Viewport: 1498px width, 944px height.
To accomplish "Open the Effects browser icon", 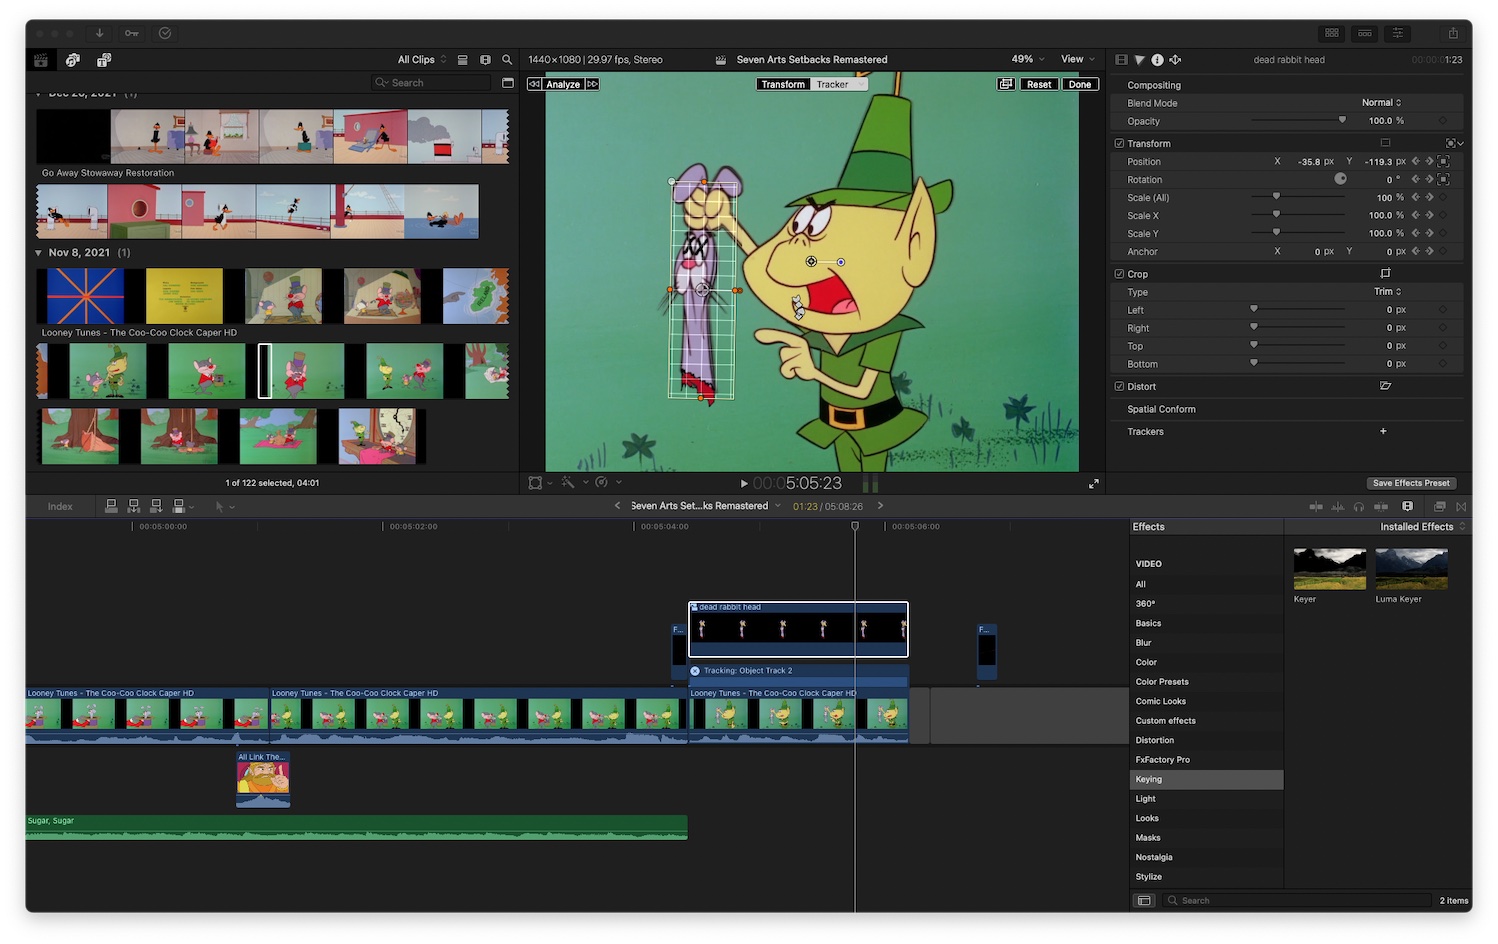I will [x=1439, y=507].
